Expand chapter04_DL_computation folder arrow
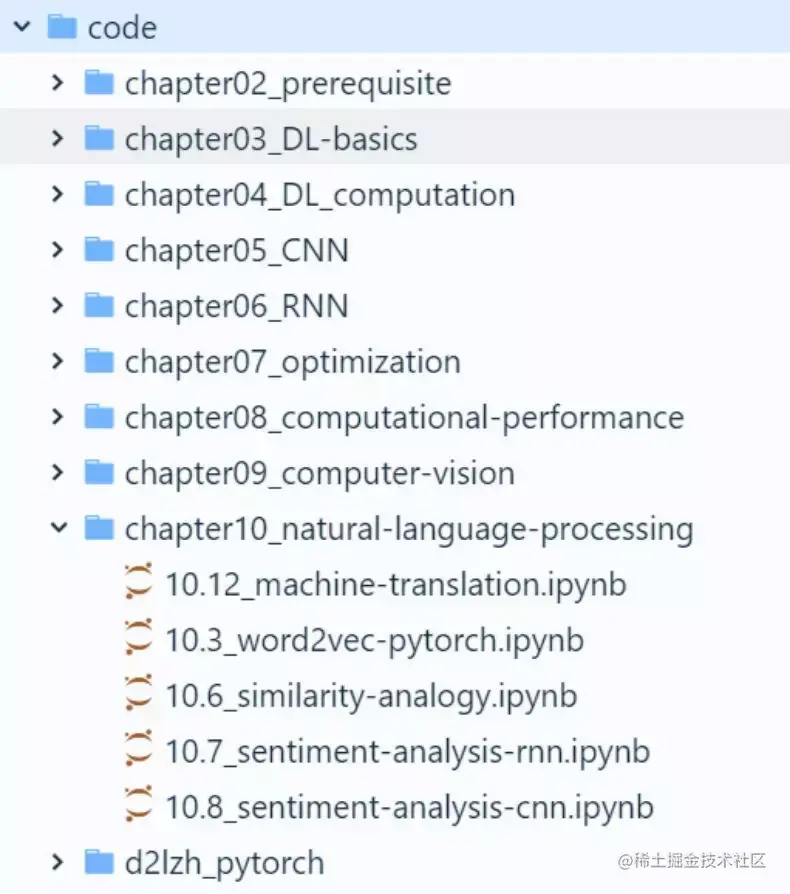Image resolution: width=790 pixels, height=894 pixels. [x=58, y=194]
